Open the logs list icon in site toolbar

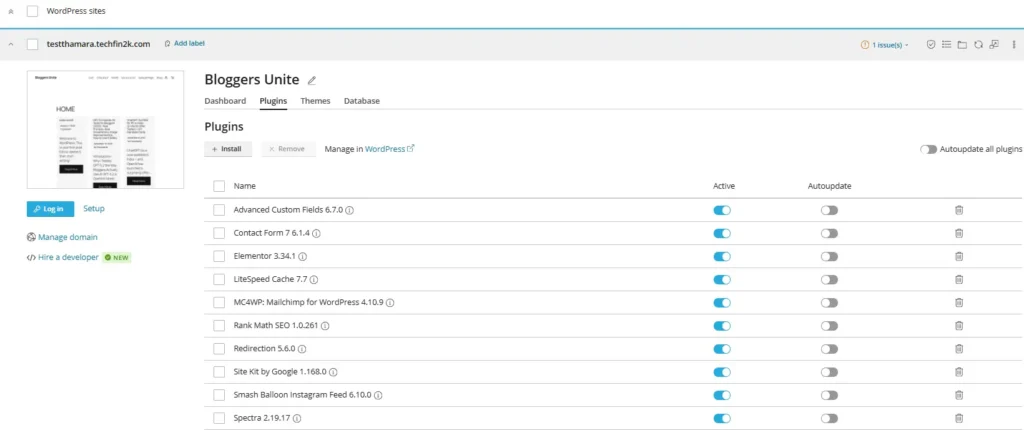(x=946, y=44)
